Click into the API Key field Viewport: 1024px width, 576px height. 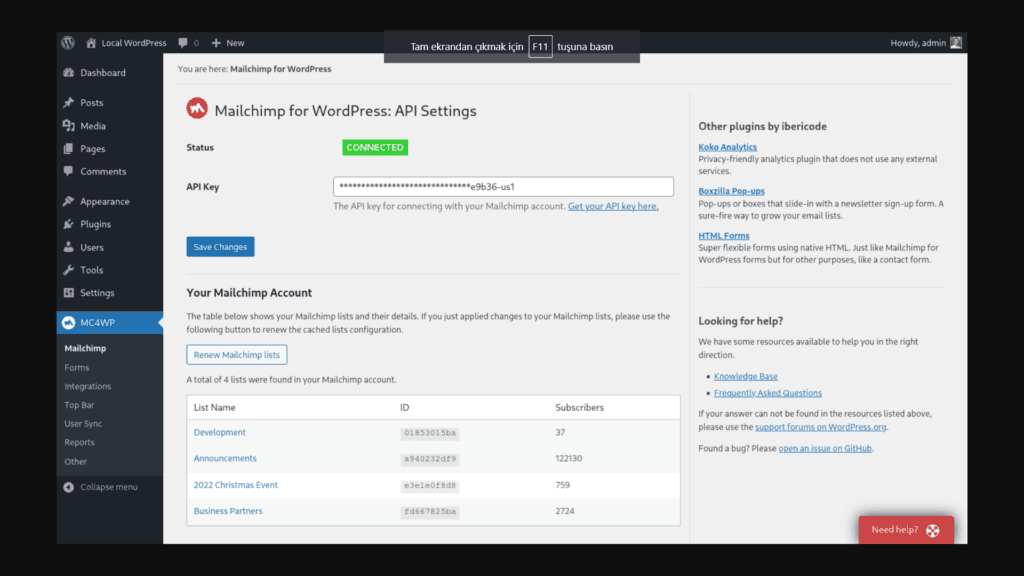(x=503, y=187)
